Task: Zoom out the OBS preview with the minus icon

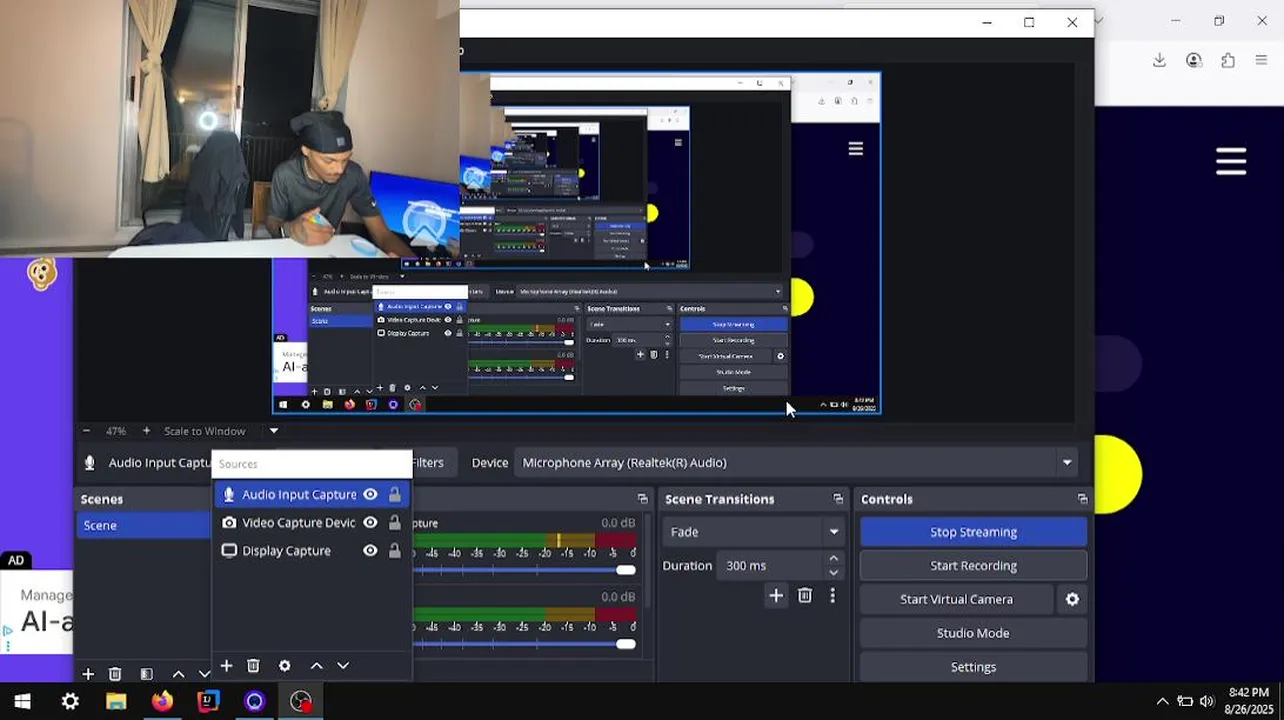Action: (x=86, y=431)
